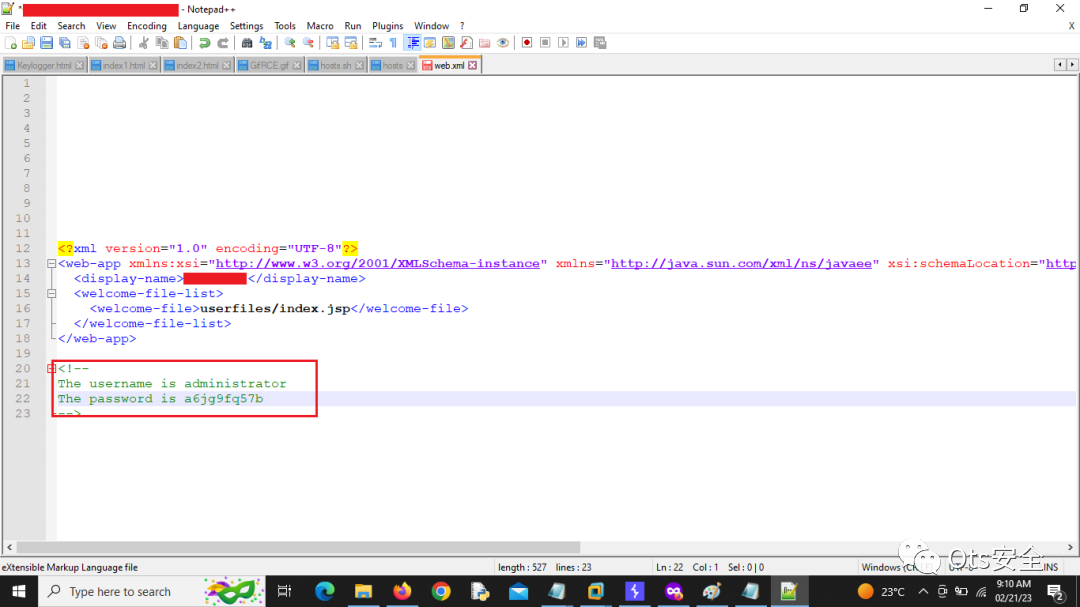Open the Encoding menu
This screenshot has width=1080, height=607.
click(x=147, y=25)
